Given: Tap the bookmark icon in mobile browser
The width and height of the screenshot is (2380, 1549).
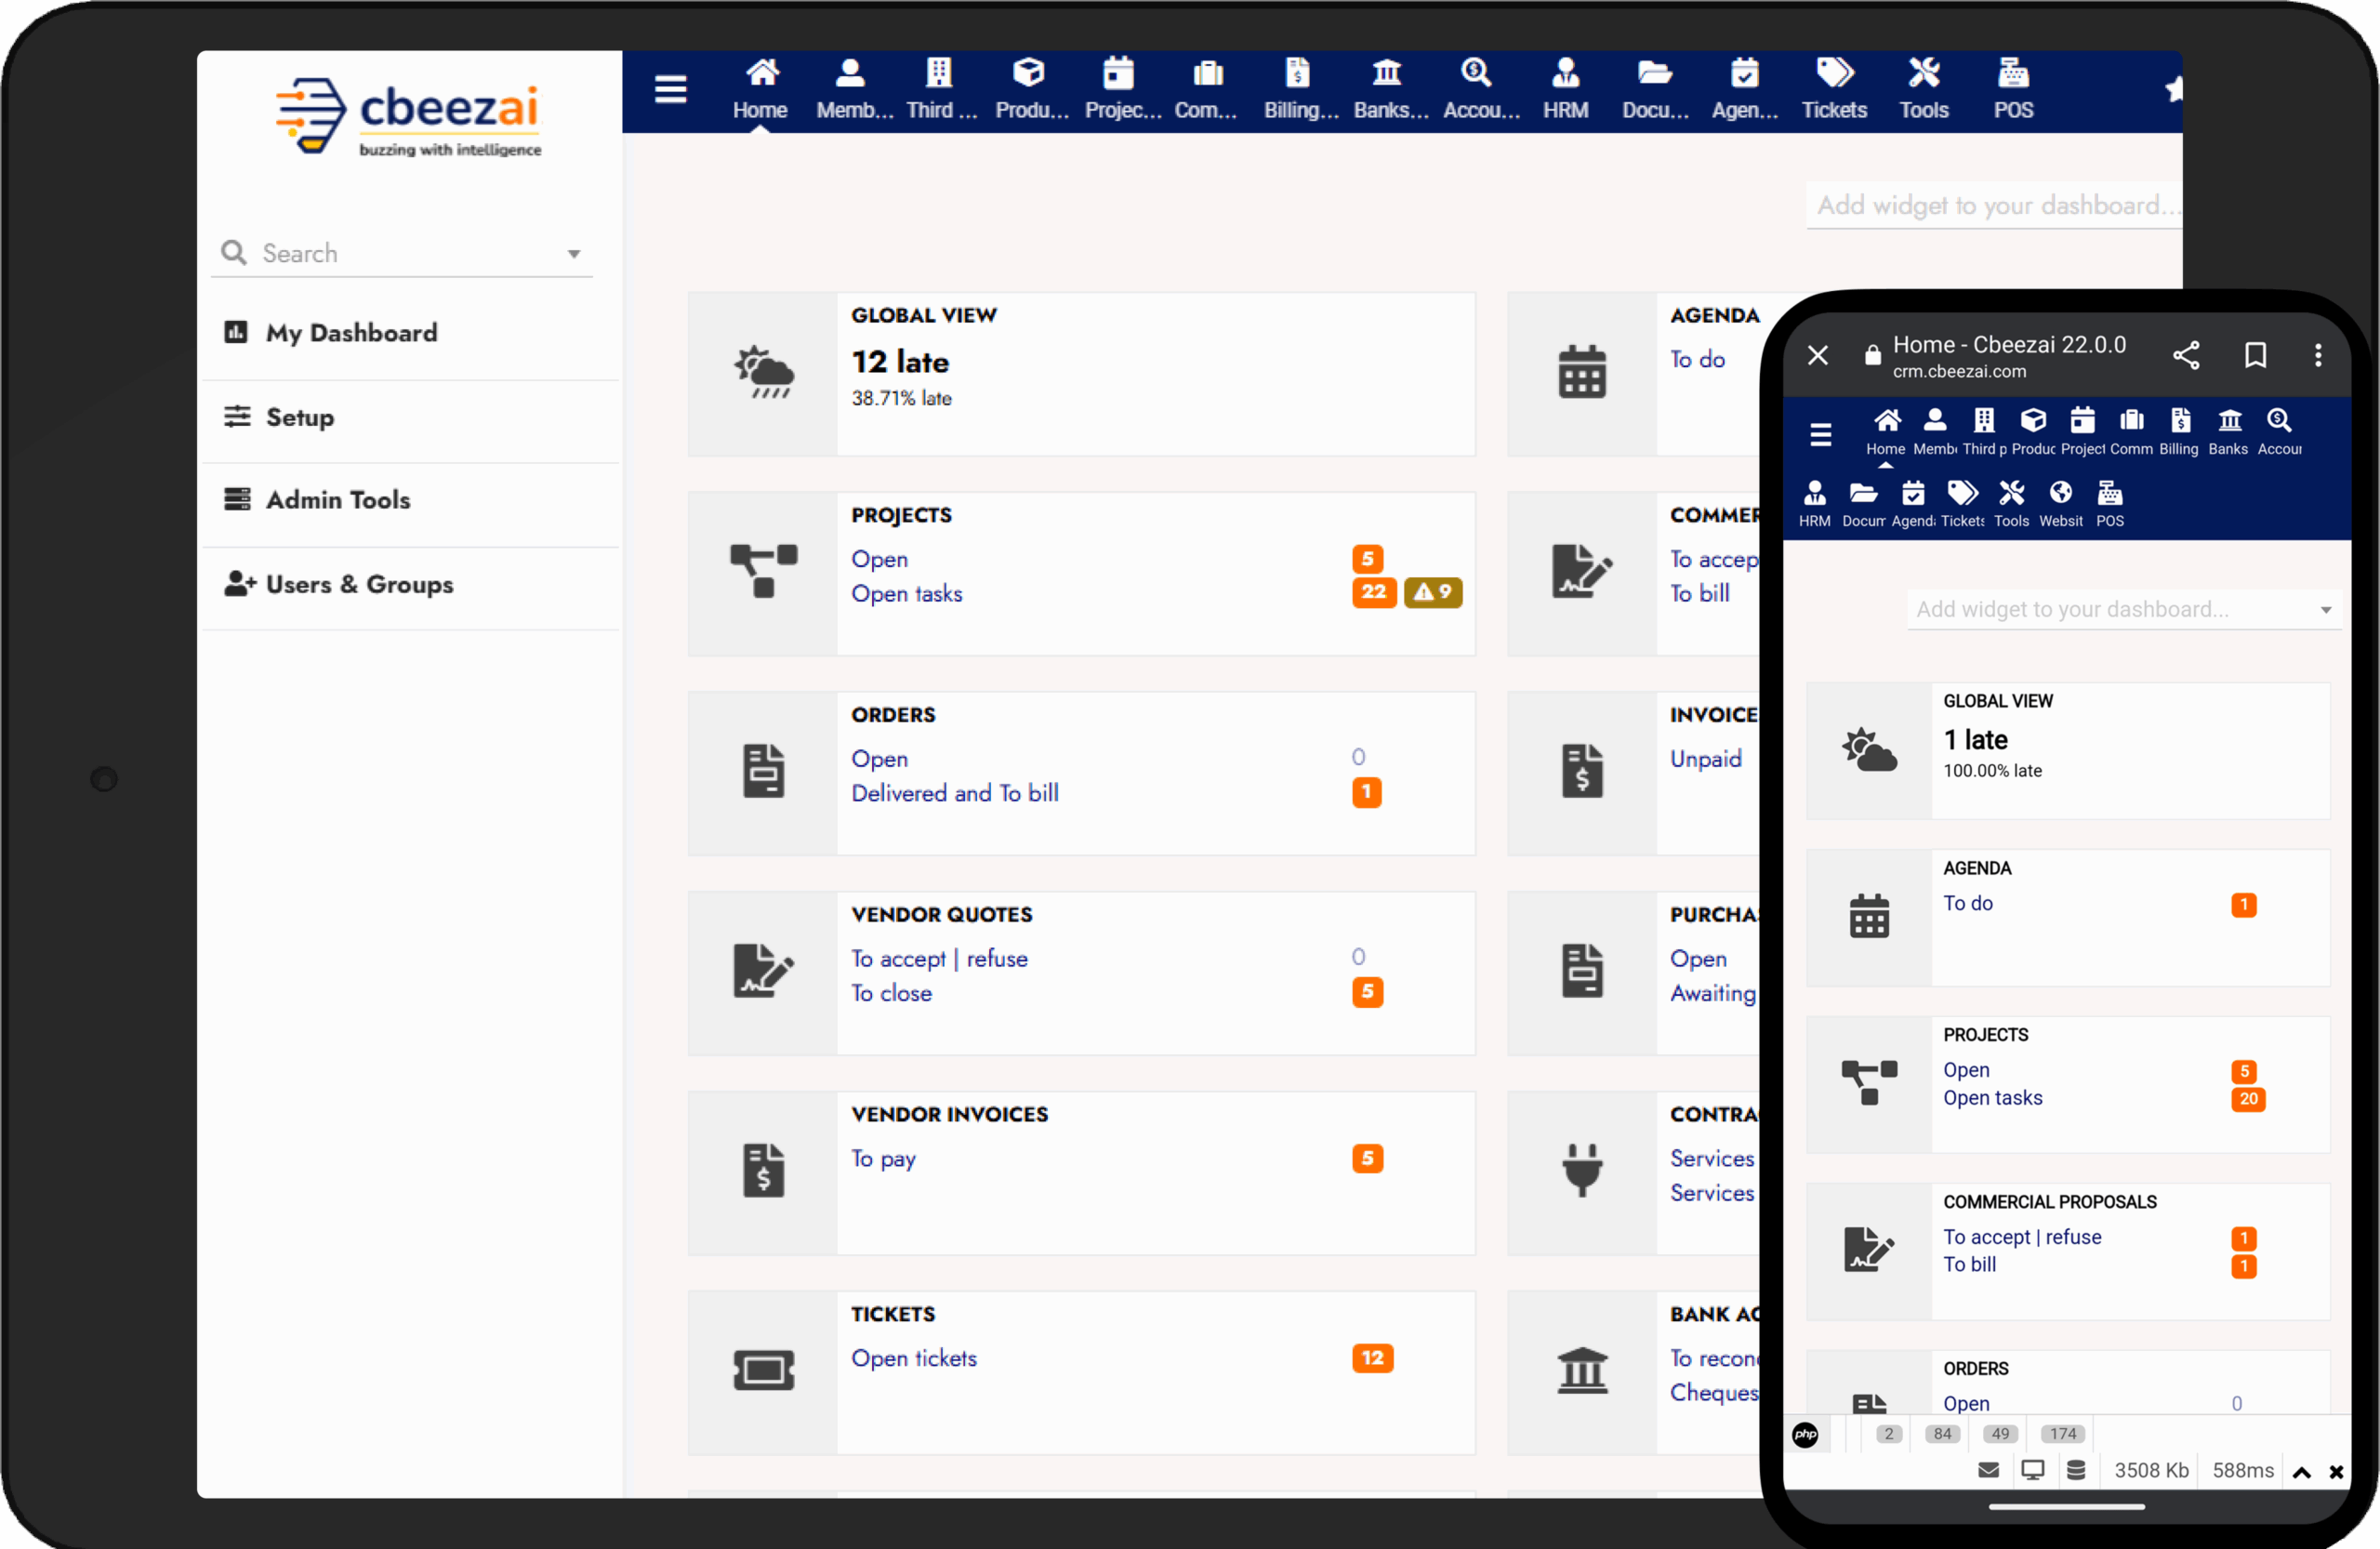Looking at the screenshot, I should coord(2255,355).
